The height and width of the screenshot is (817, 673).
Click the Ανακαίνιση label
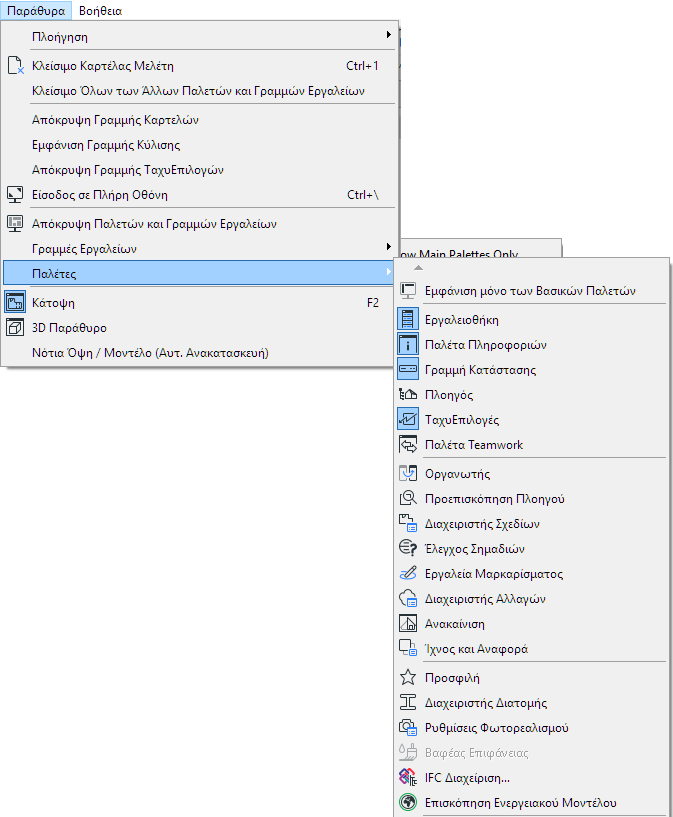(x=454, y=624)
